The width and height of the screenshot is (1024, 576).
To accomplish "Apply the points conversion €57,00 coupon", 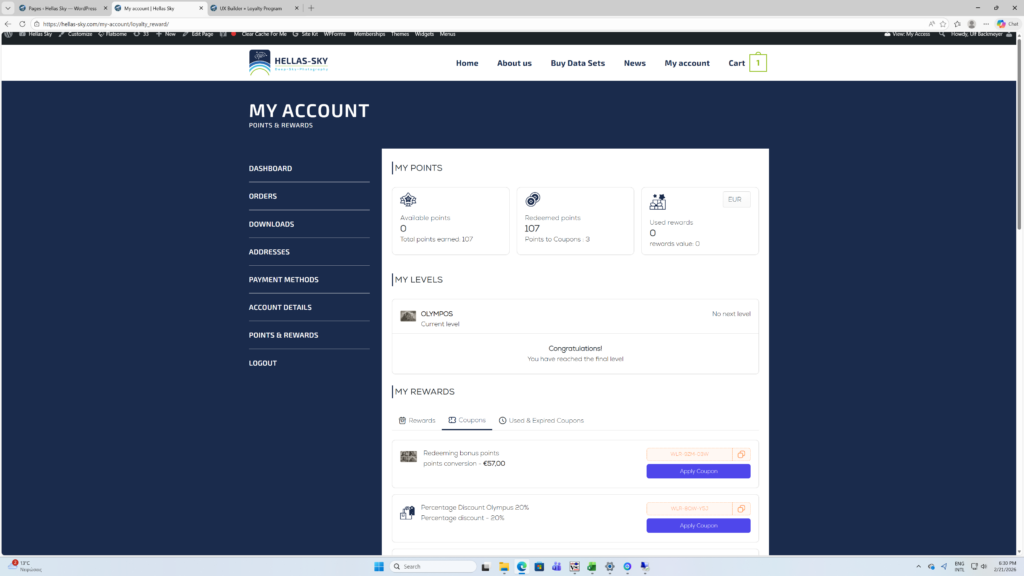I will (x=698, y=471).
